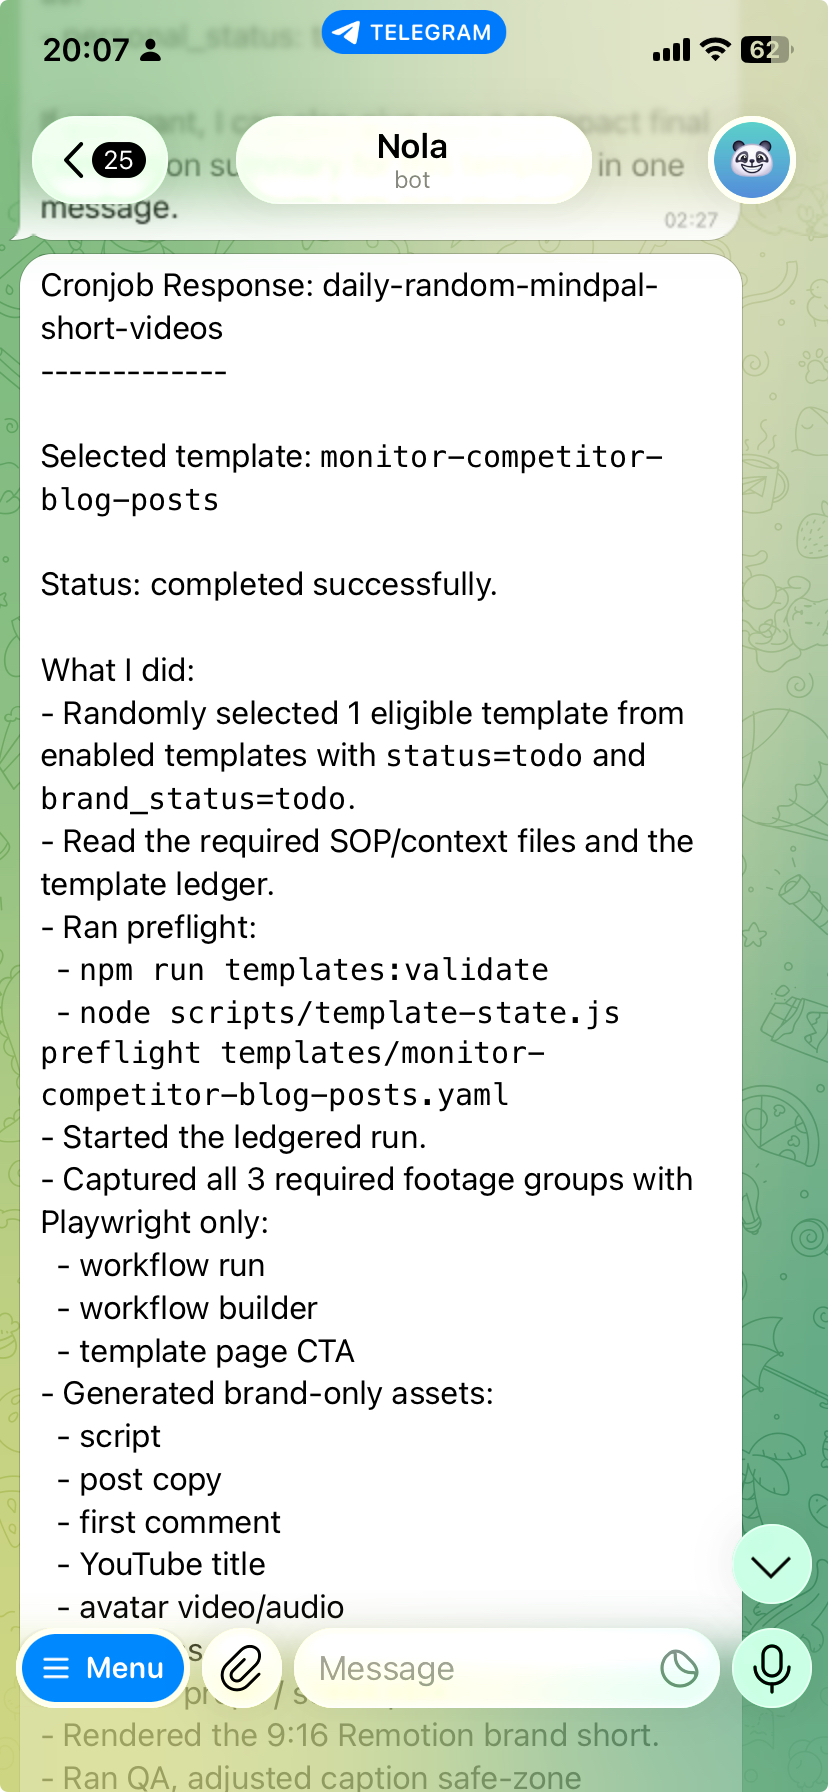Open attachments with the paperclip icon
Image resolution: width=828 pixels, height=1792 pixels.
pyautogui.click(x=242, y=1668)
